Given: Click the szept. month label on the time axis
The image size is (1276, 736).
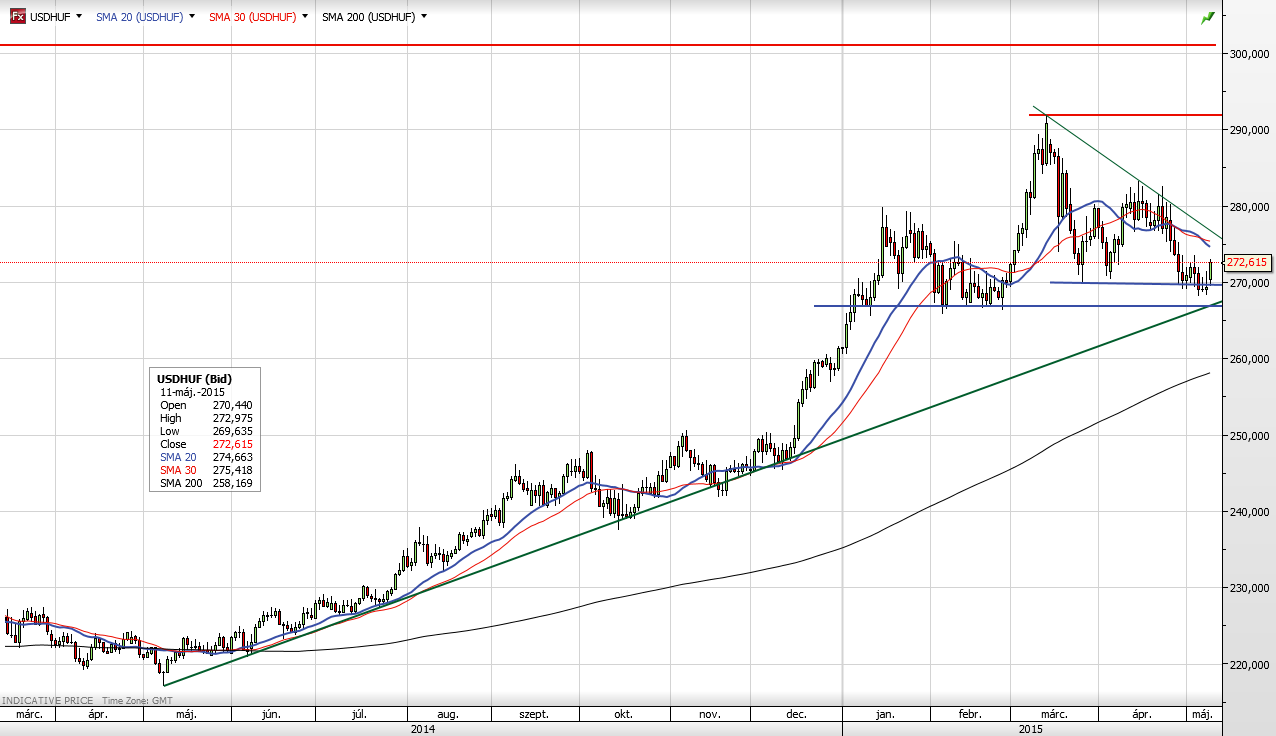Looking at the screenshot, I should [534, 715].
